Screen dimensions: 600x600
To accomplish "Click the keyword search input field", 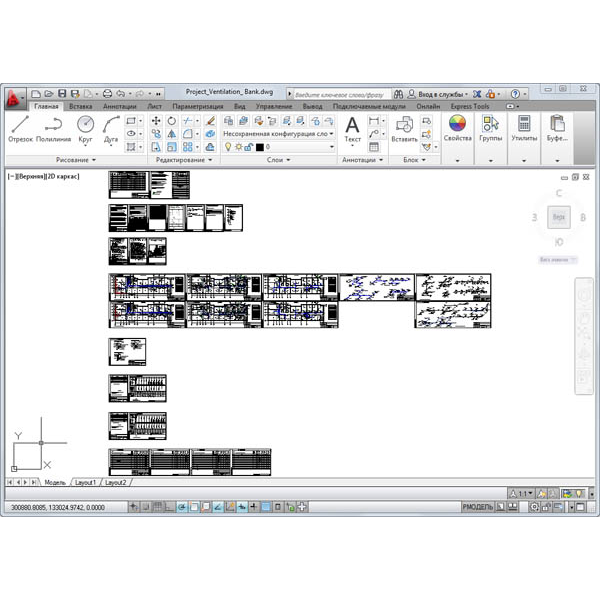I will (x=341, y=94).
